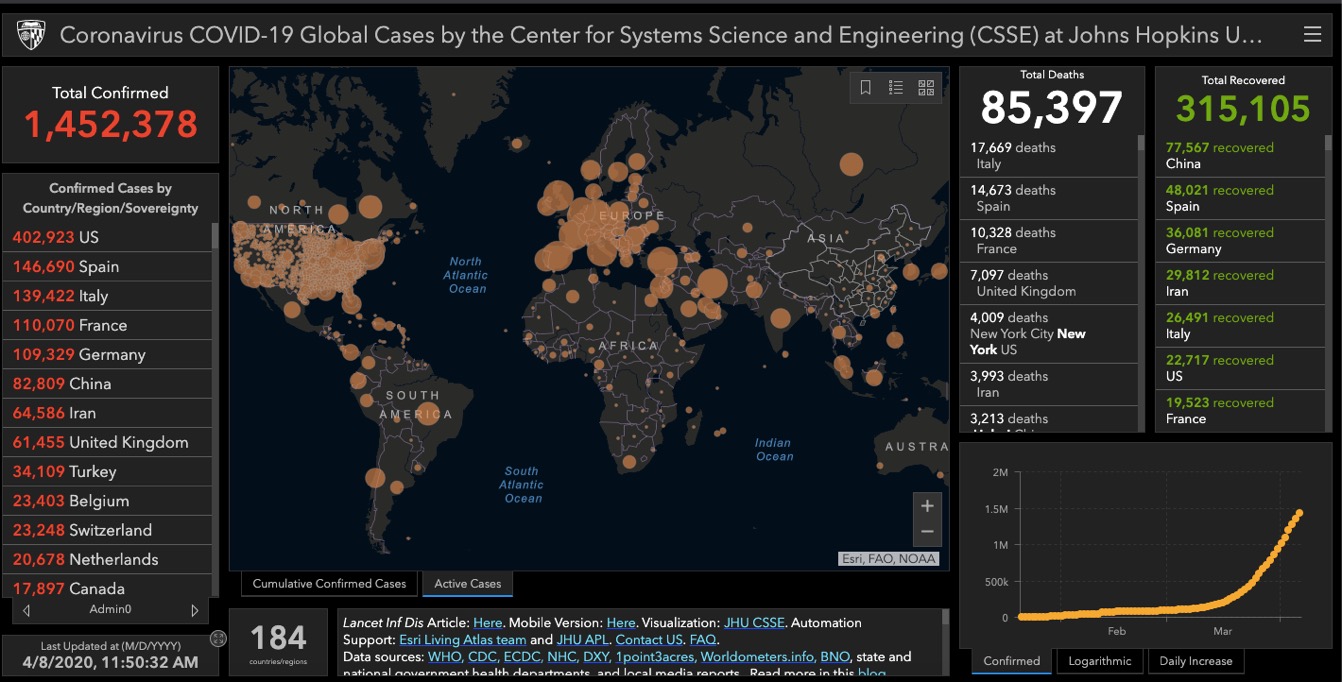Select the 139,422 Italy row

(108, 296)
